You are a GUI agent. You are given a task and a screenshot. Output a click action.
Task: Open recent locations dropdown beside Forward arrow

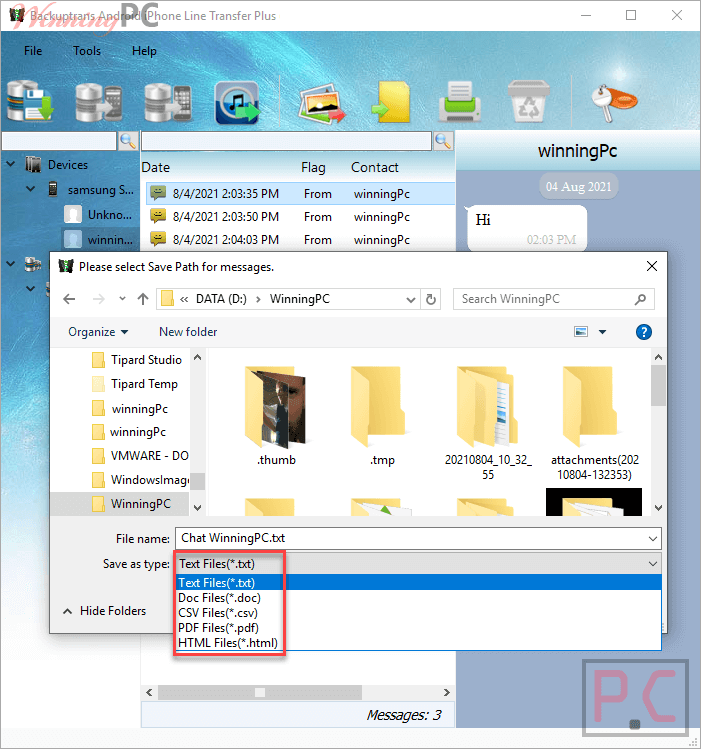[122, 299]
